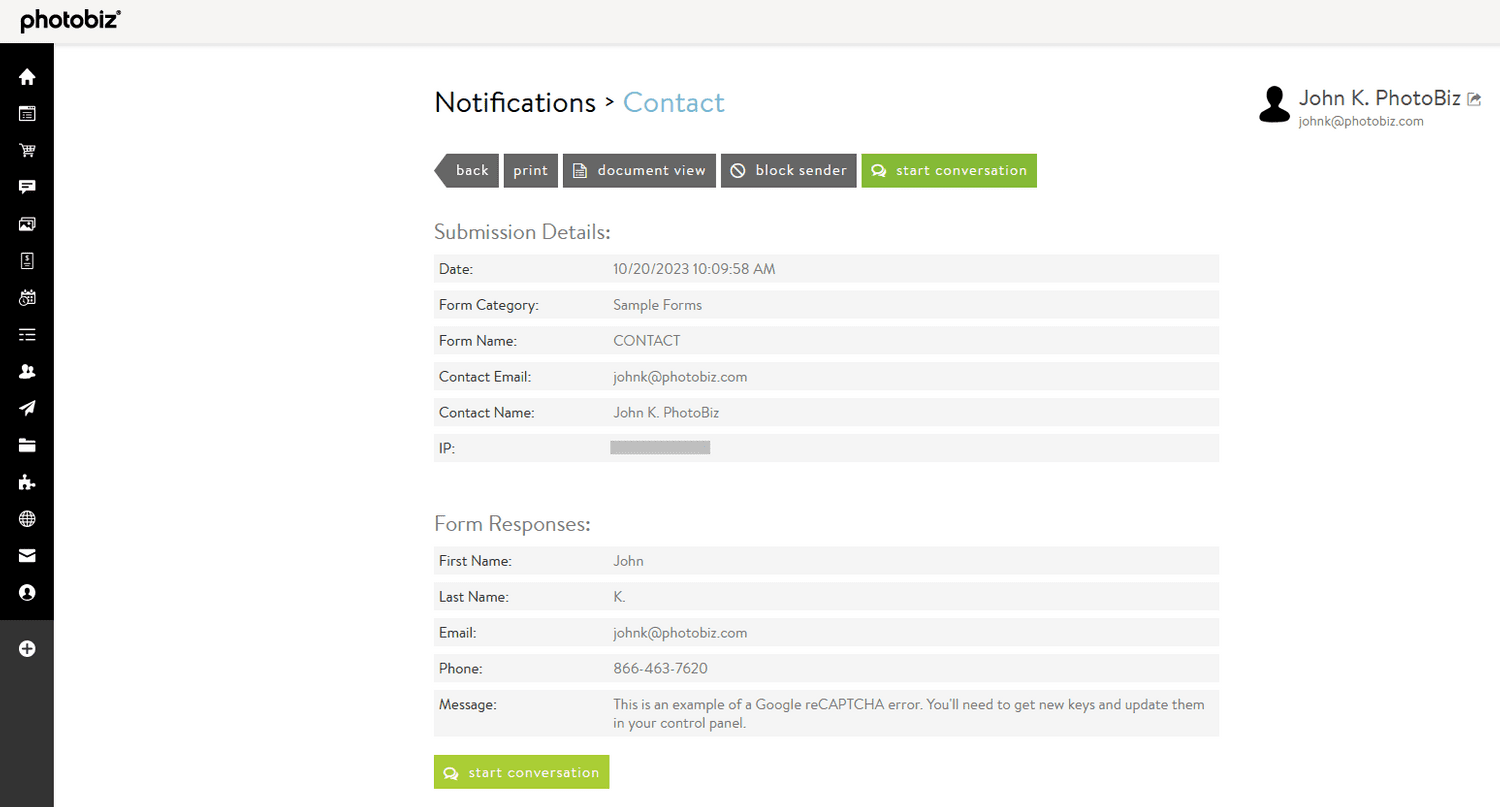Switch to document view
The image size is (1500, 807).
639,170
